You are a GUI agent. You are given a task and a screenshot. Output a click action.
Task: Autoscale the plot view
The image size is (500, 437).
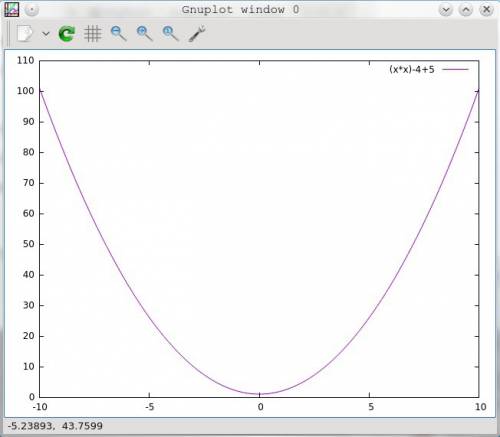170,34
